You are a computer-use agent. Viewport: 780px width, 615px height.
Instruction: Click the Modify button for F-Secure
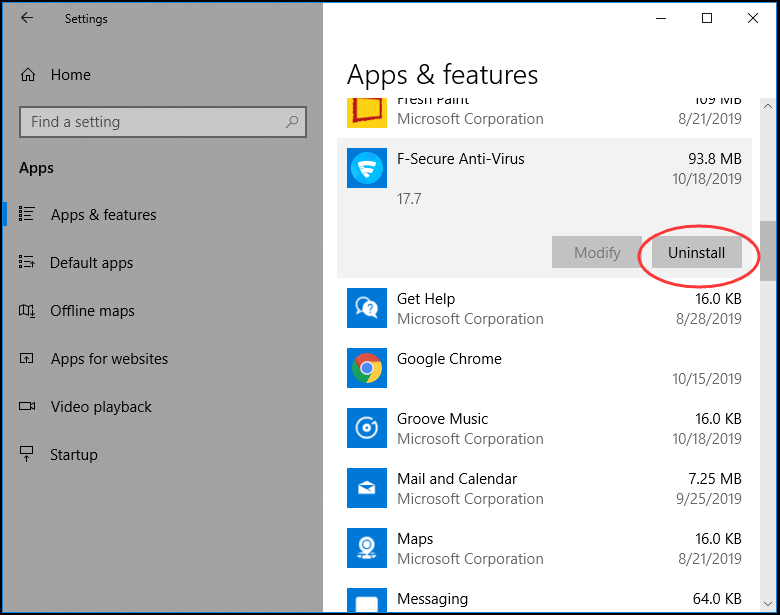click(597, 252)
